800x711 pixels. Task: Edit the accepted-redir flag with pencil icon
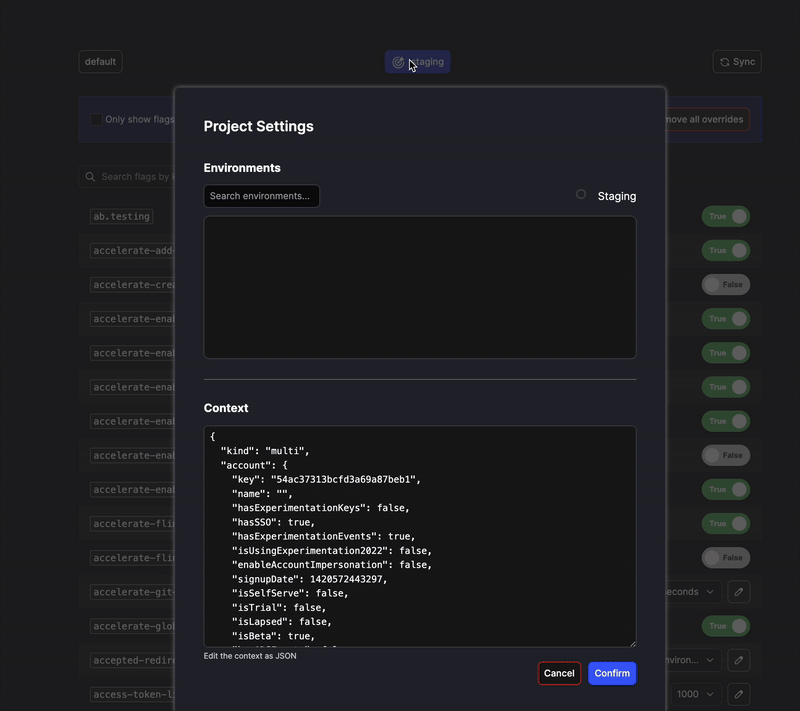tap(739, 660)
